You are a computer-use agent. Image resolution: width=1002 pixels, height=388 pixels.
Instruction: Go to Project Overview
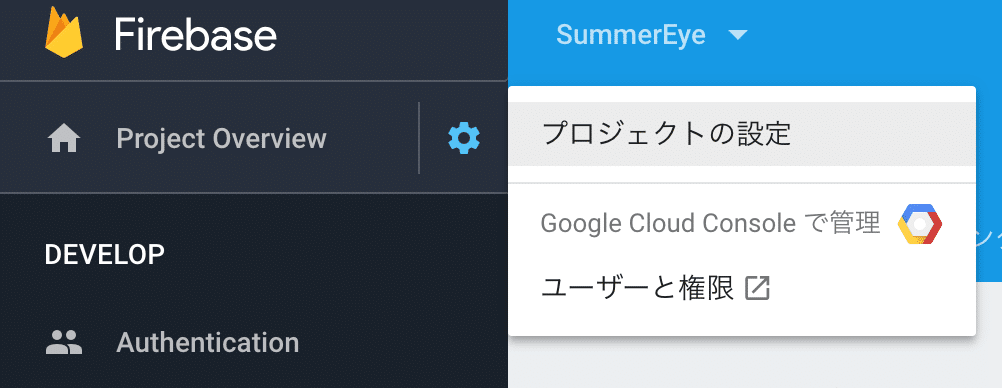pyautogui.click(x=221, y=139)
